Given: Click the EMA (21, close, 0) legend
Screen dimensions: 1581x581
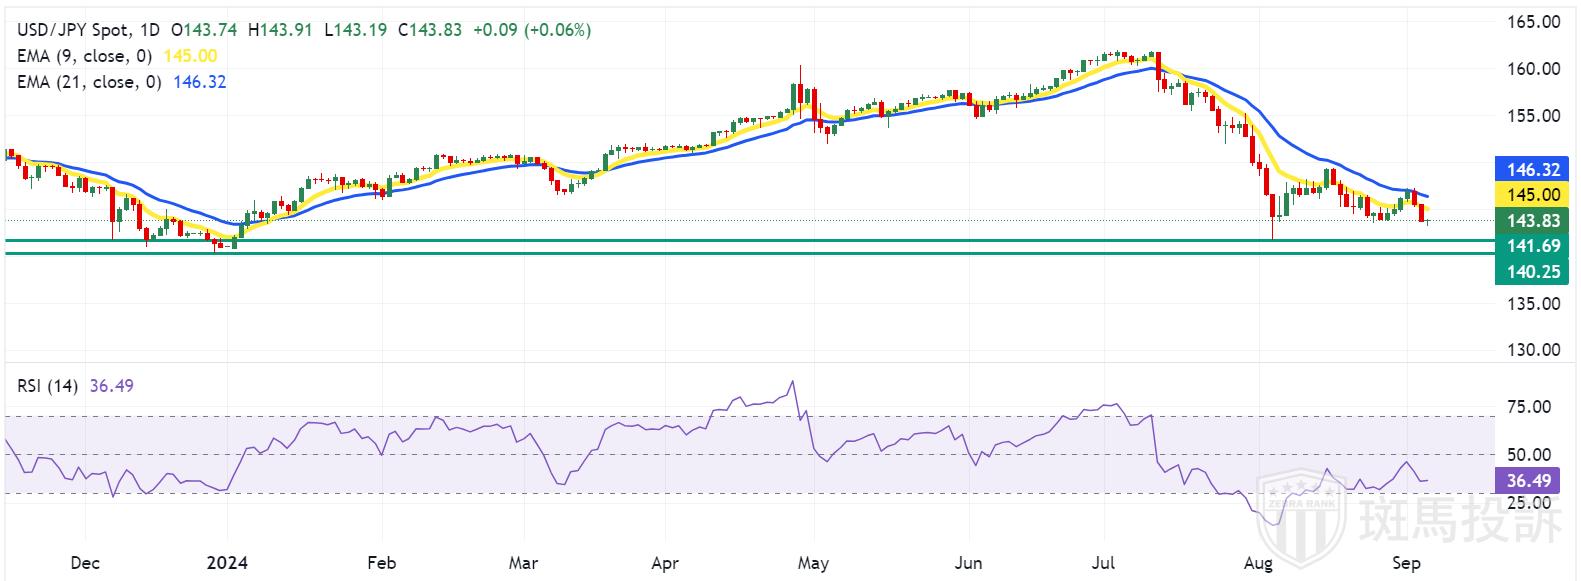Looking at the screenshot, I should click(x=92, y=82).
